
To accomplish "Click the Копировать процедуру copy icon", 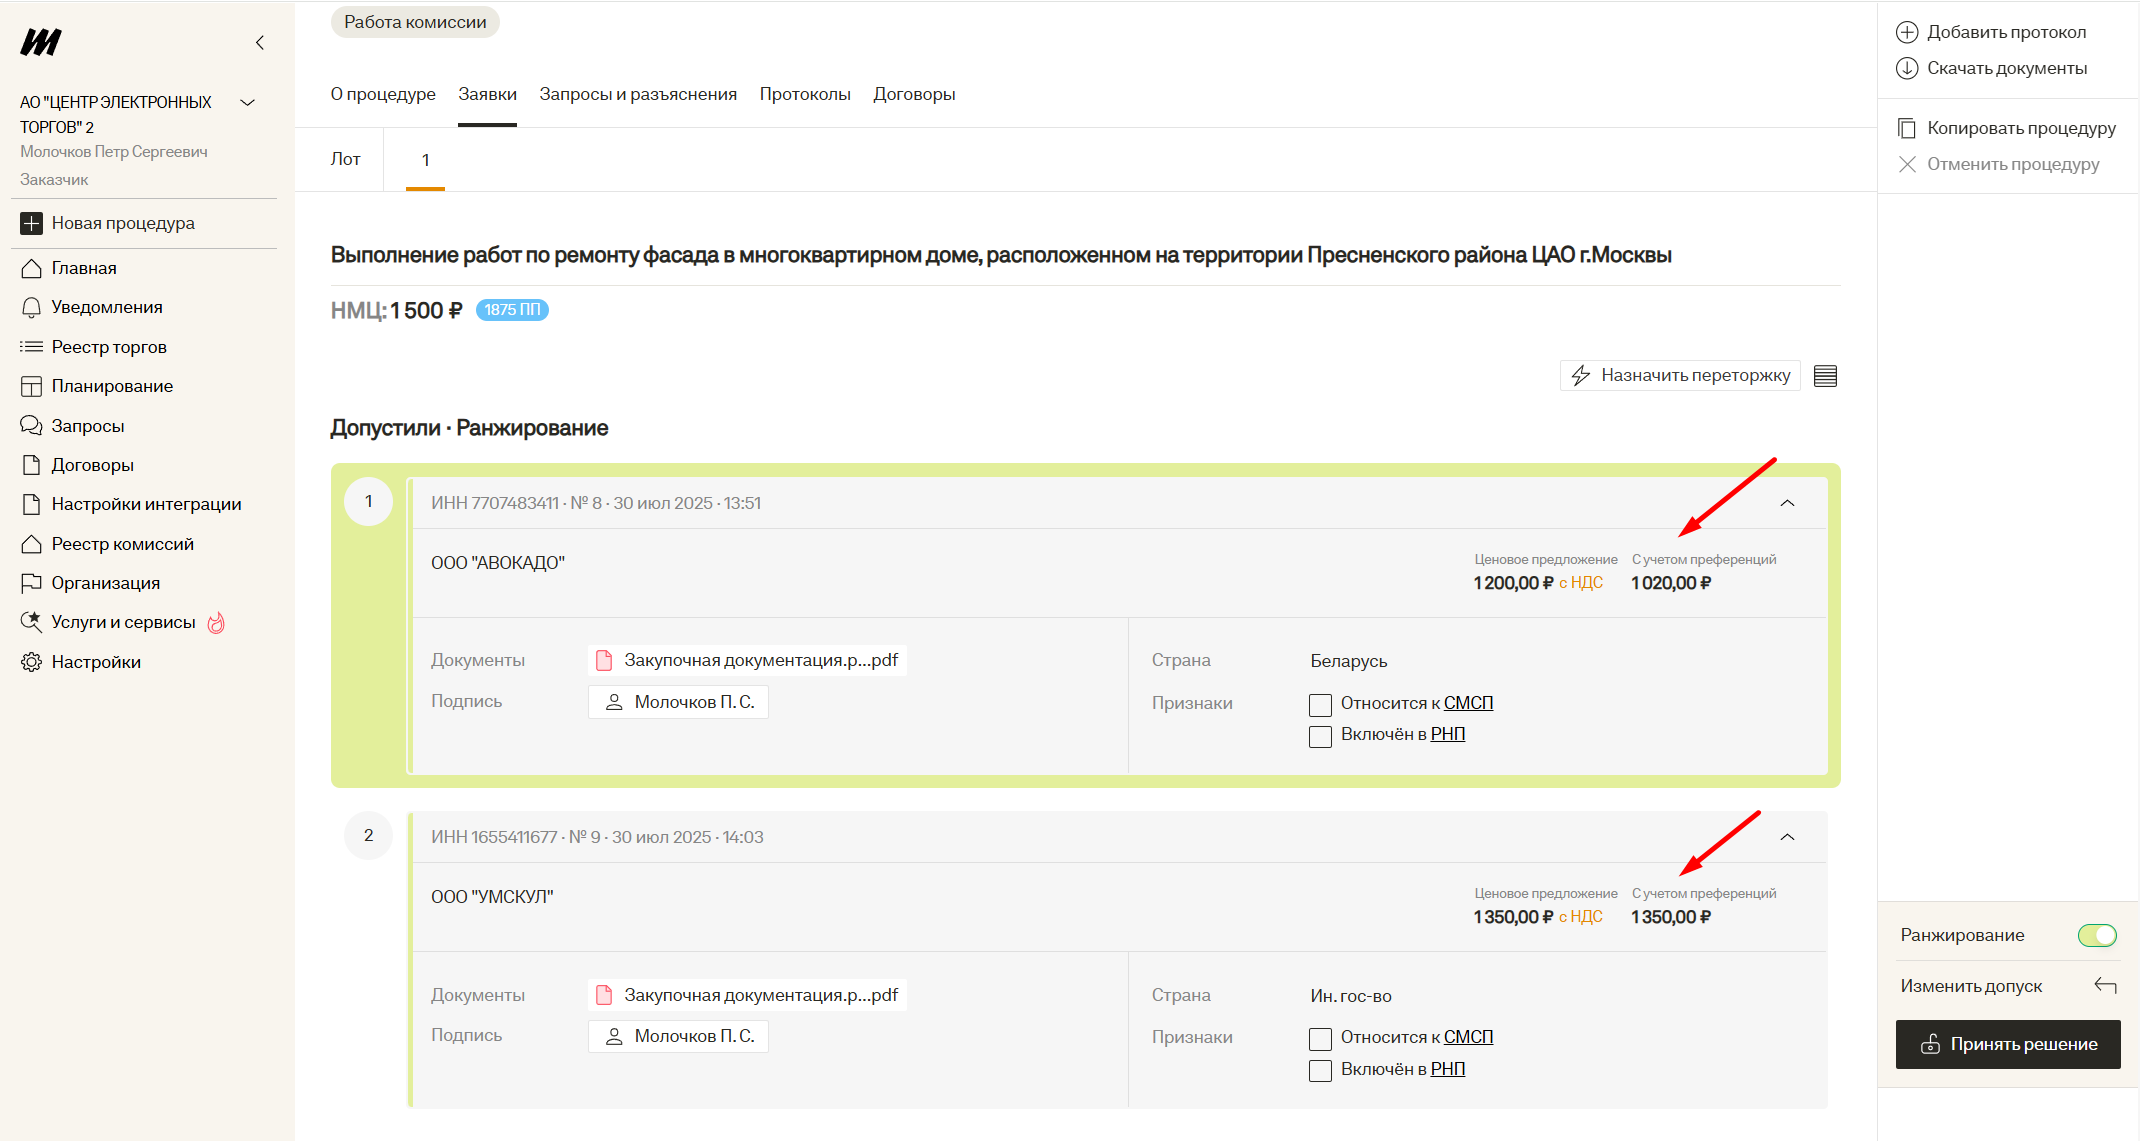I will point(1907,128).
